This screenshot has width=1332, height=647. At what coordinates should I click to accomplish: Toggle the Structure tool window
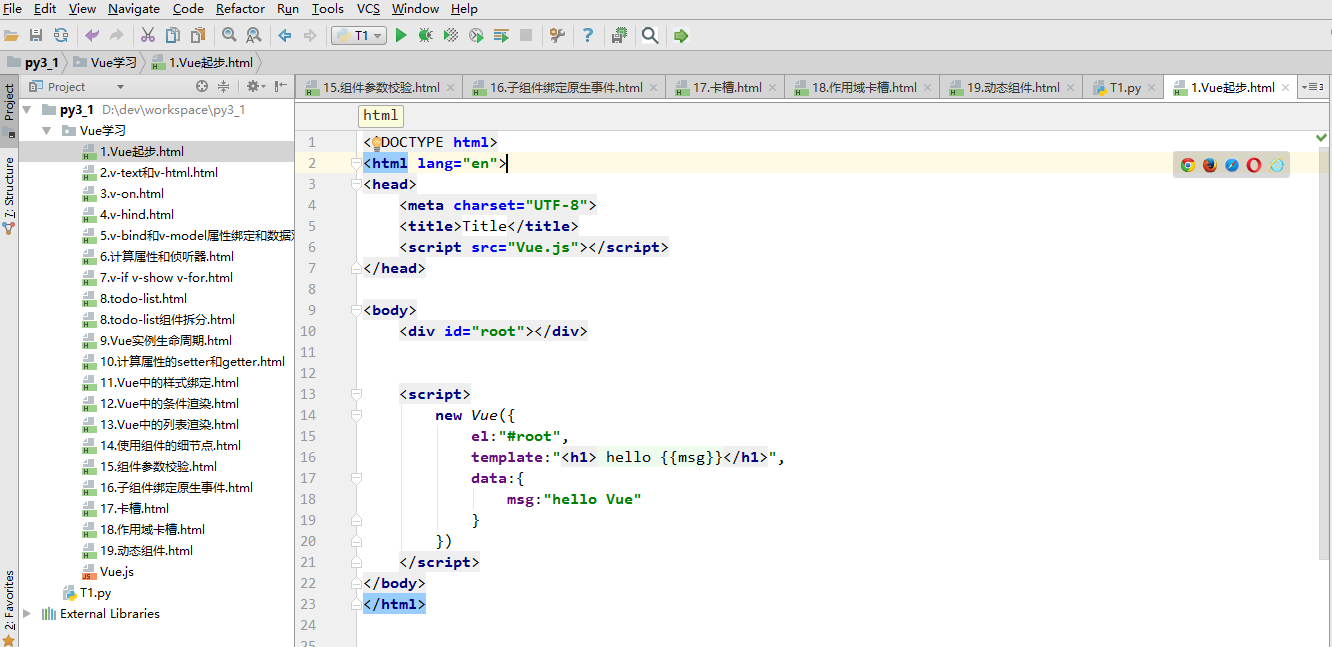click(9, 194)
